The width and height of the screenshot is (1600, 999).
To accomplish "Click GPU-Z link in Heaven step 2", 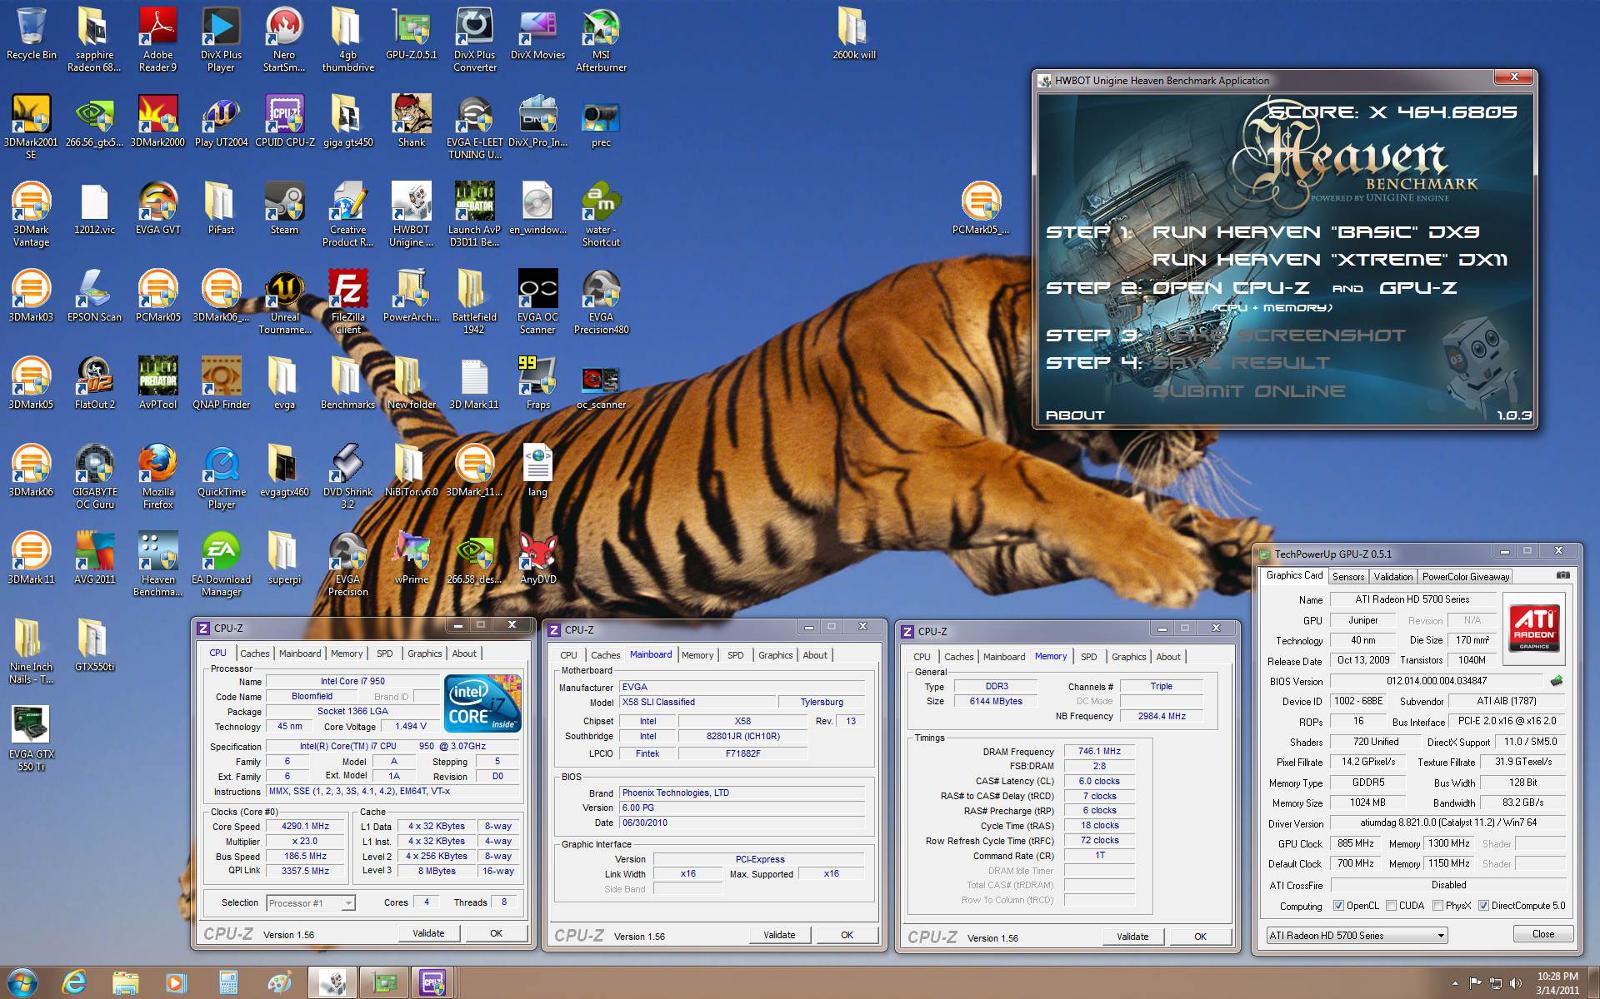I will [1418, 288].
